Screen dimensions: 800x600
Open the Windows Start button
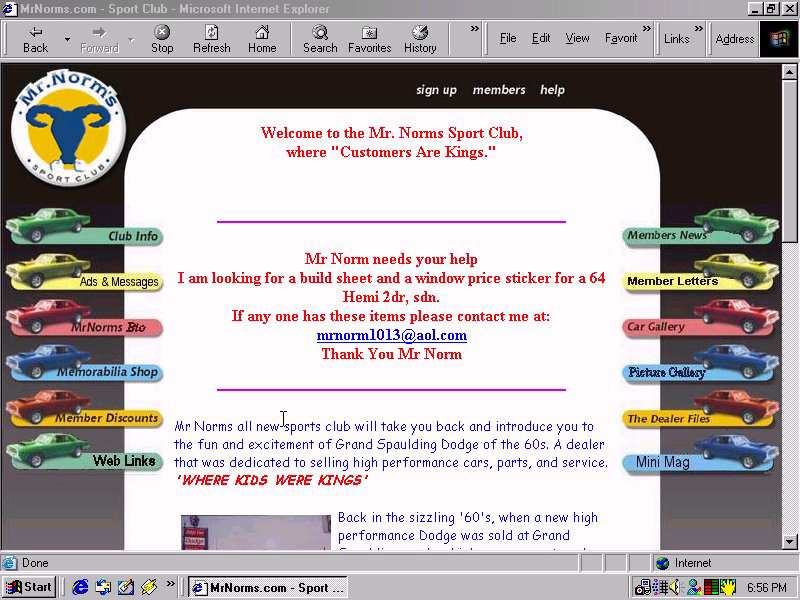(x=29, y=587)
